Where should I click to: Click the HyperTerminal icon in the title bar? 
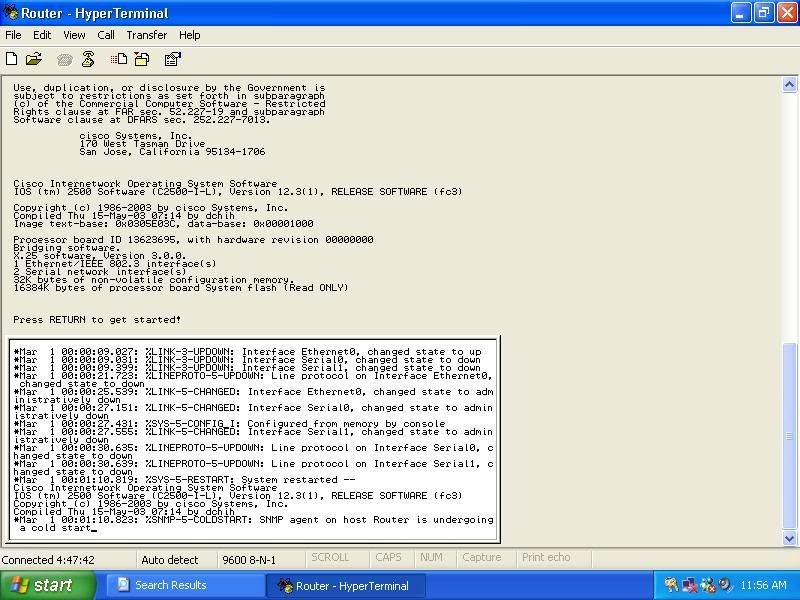point(10,12)
